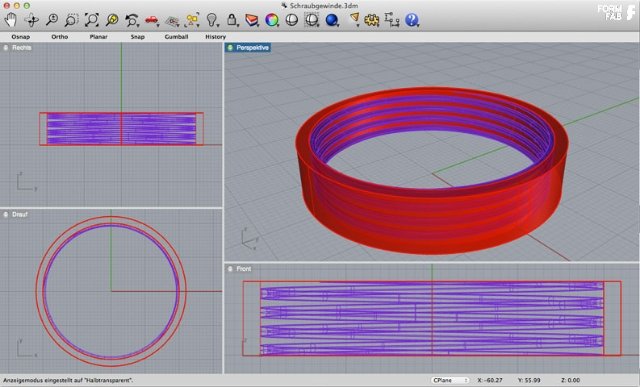
Task: Enable Ortho mode
Action: pos(60,37)
